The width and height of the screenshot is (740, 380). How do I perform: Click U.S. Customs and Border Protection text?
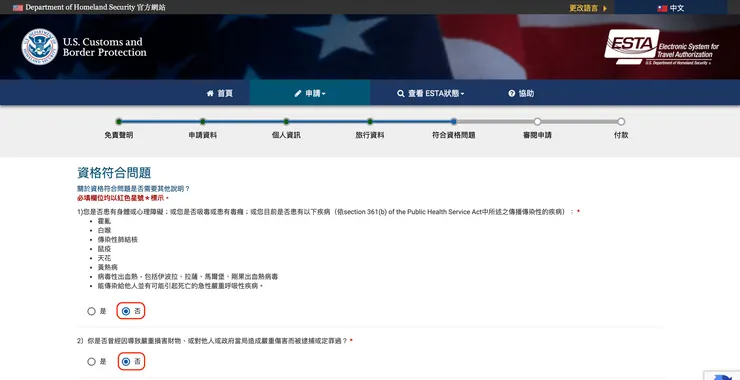click(x=104, y=47)
